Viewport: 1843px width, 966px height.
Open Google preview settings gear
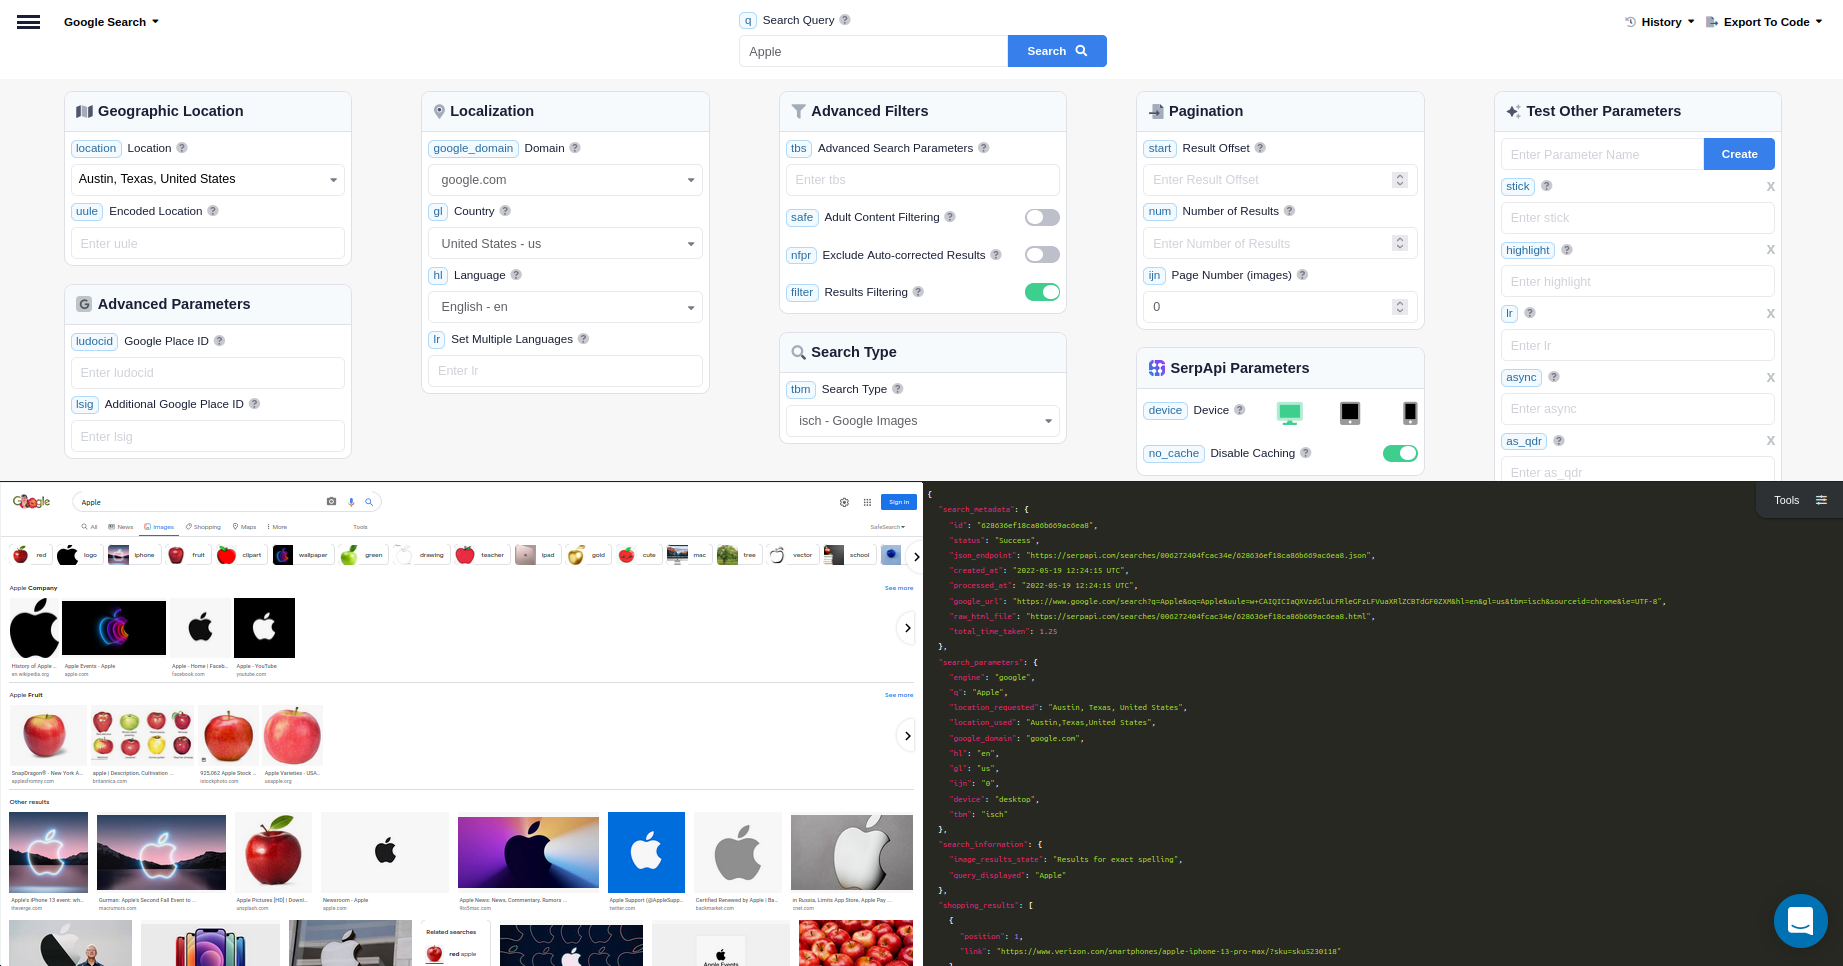coord(844,502)
